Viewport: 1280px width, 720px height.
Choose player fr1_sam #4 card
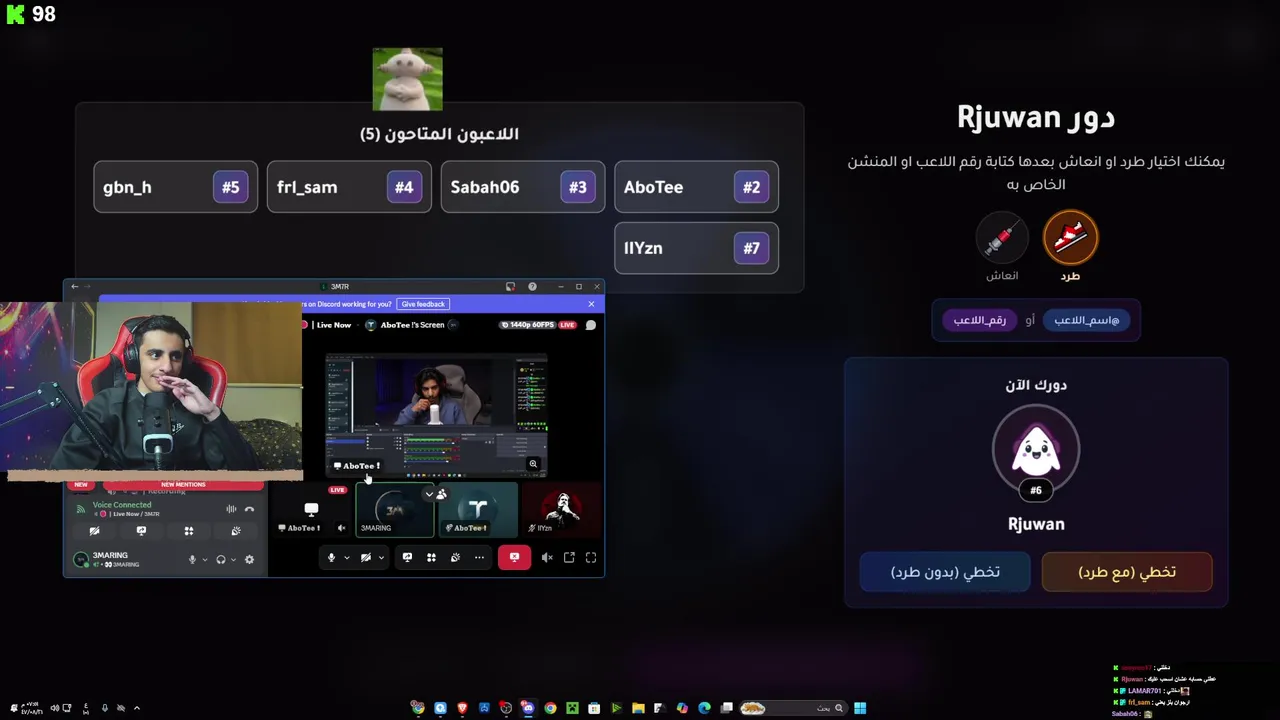click(349, 187)
